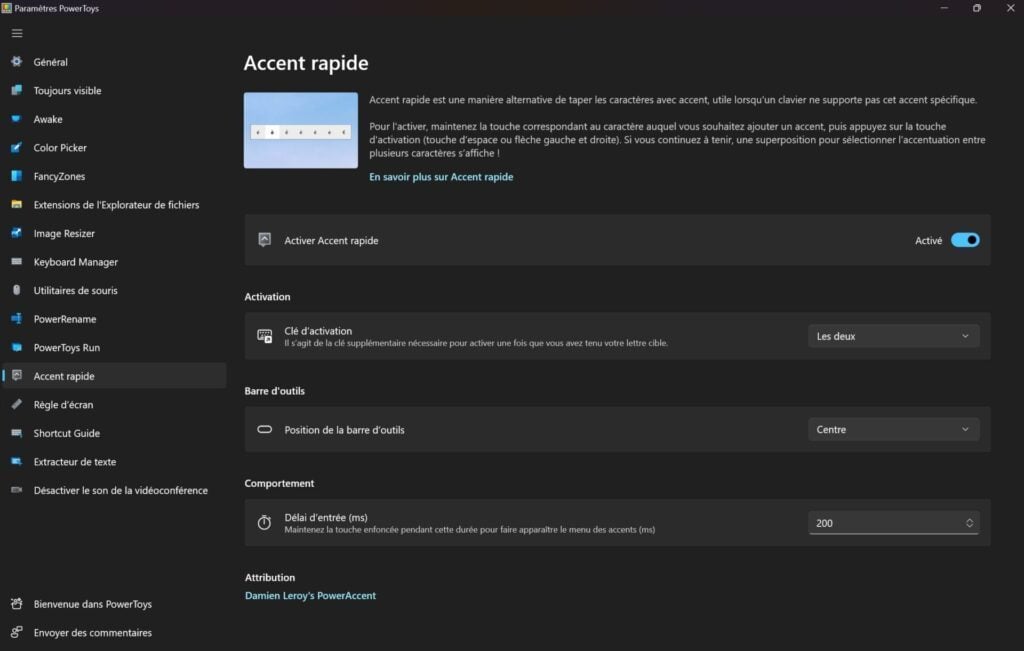Click the Shortcut Guide icon
The width and height of the screenshot is (1024, 651).
tap(17, 433)
